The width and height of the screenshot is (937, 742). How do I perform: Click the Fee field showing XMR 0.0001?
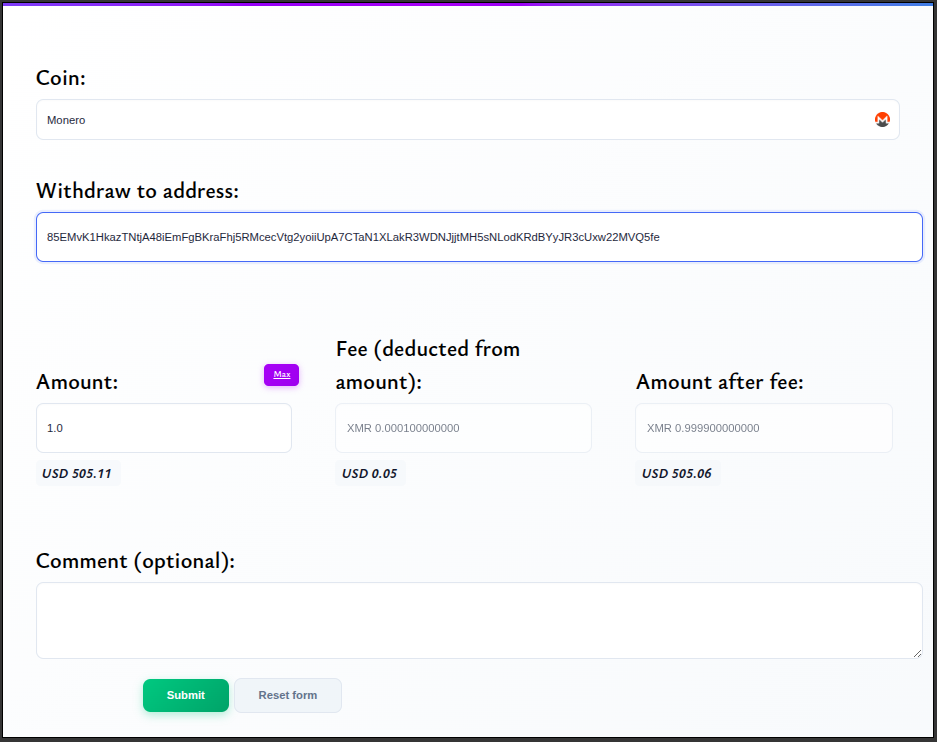[463, 428]
